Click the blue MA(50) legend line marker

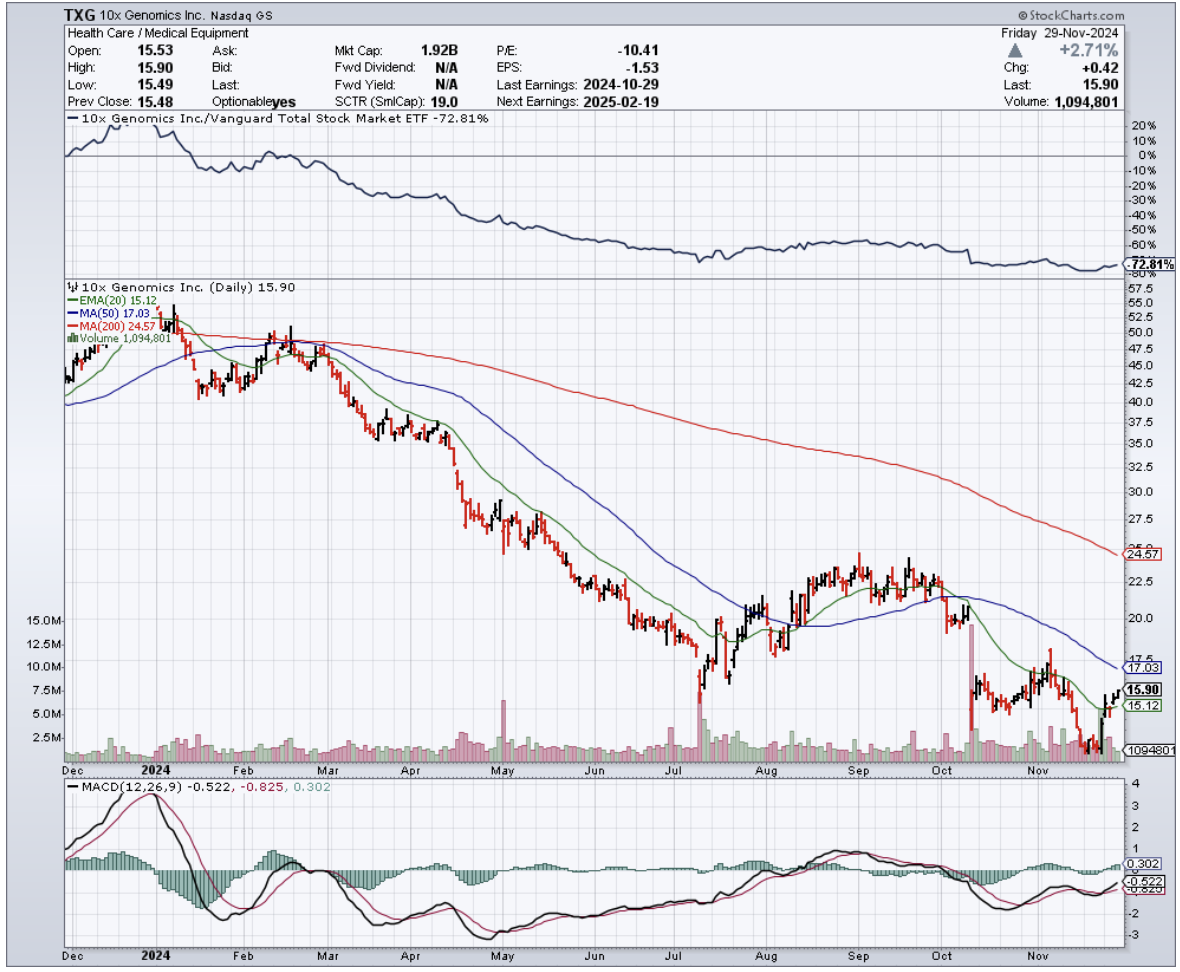(x=70, y=312)
